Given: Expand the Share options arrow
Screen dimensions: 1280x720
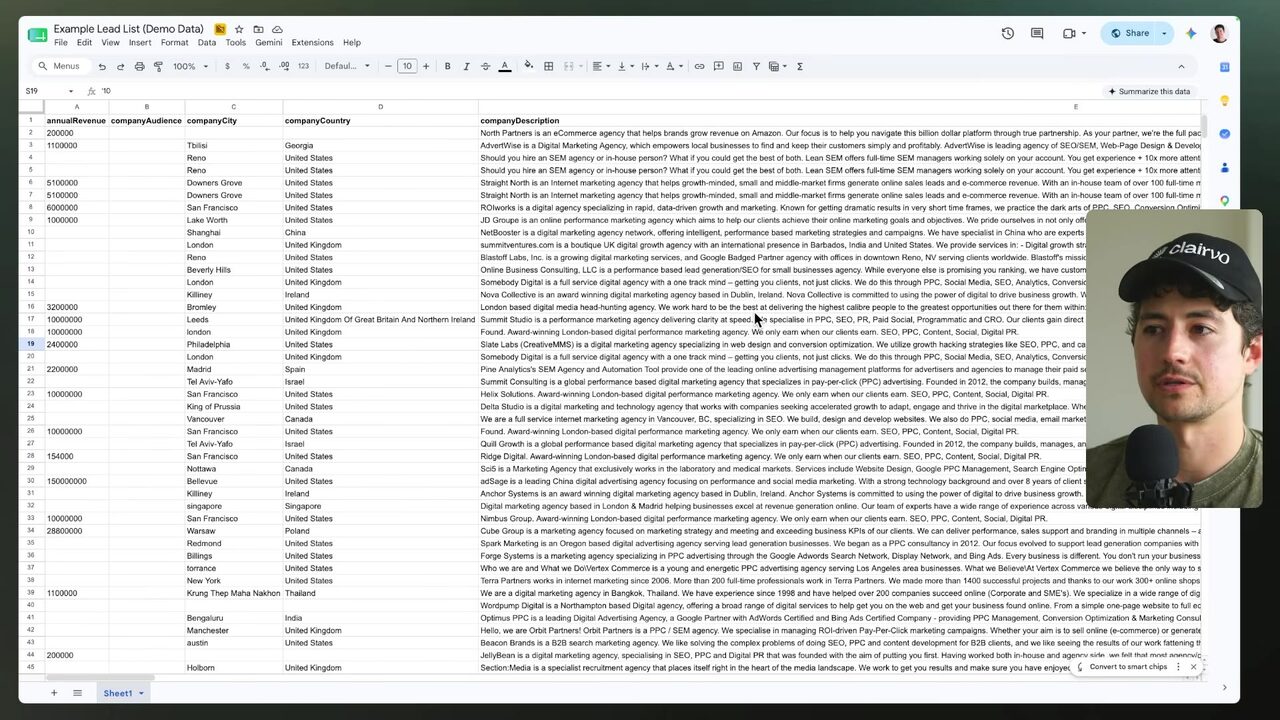Looking at the screenshot, I should [1164, 33].
